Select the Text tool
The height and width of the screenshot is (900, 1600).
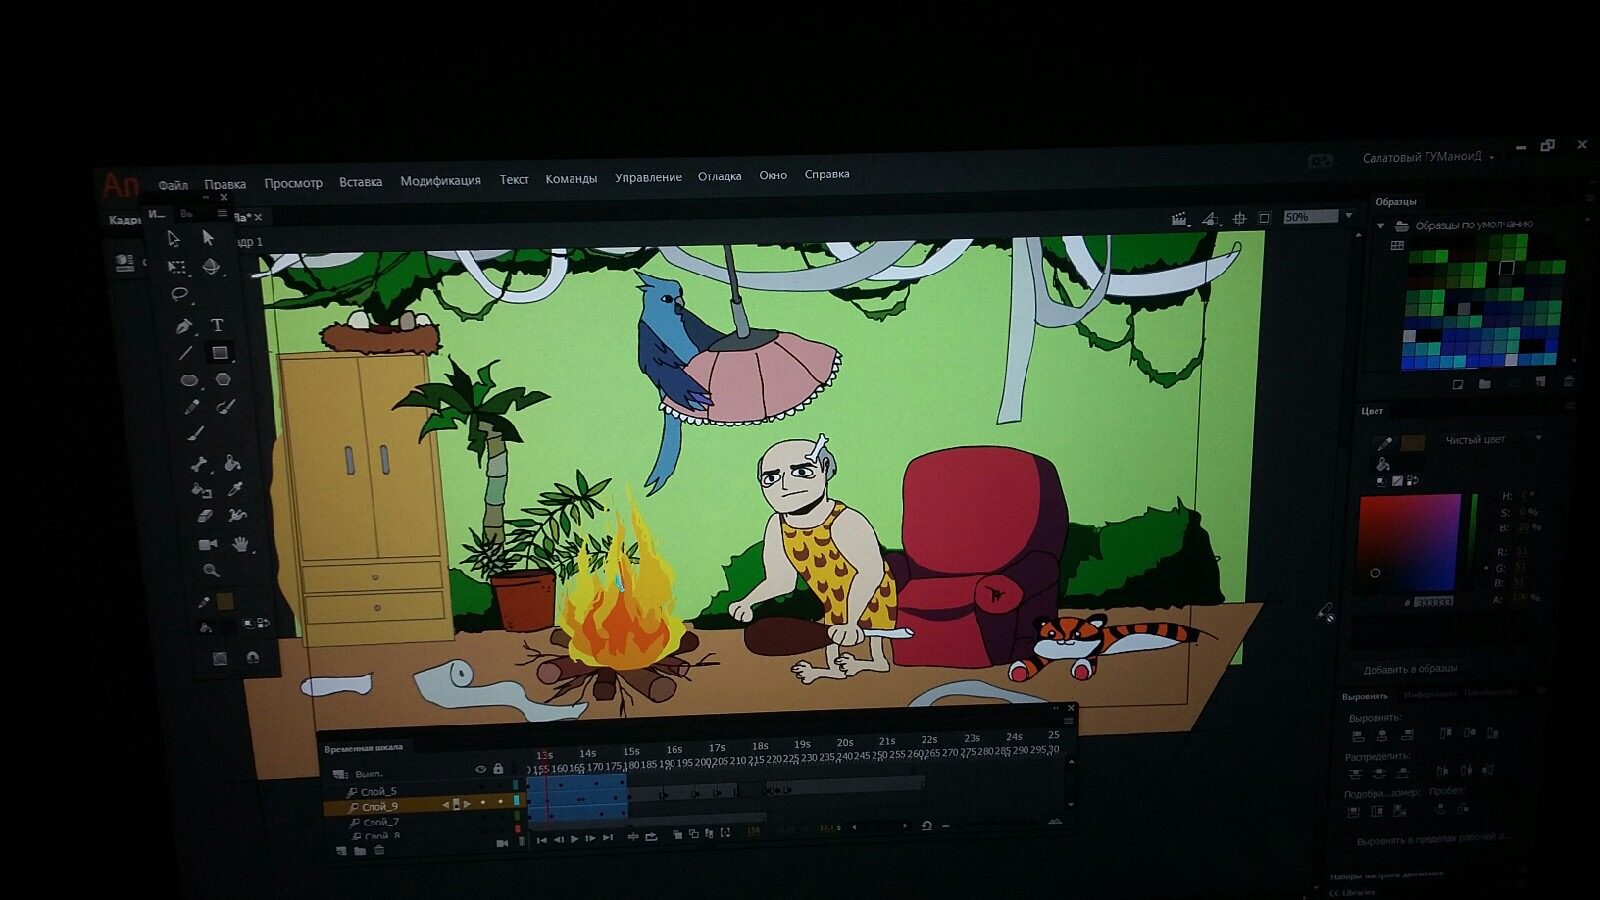(x=217, y=325)
